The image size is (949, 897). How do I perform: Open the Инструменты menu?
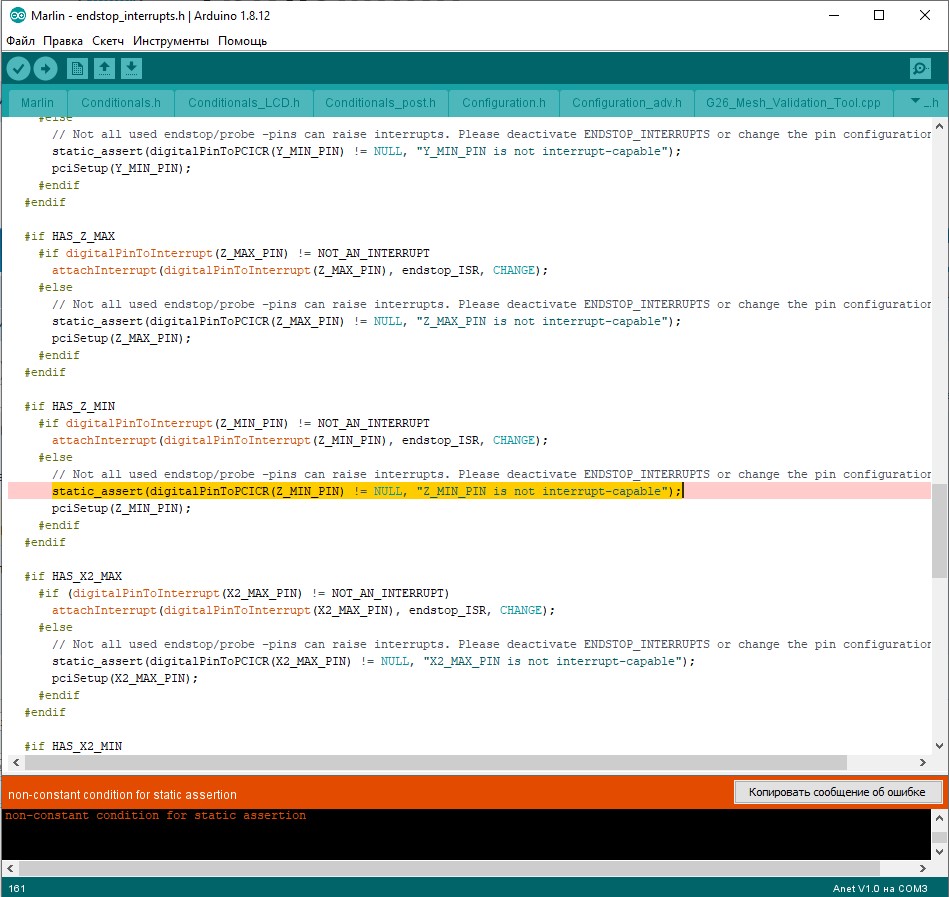pyautogui.click(x=171, y=41)
